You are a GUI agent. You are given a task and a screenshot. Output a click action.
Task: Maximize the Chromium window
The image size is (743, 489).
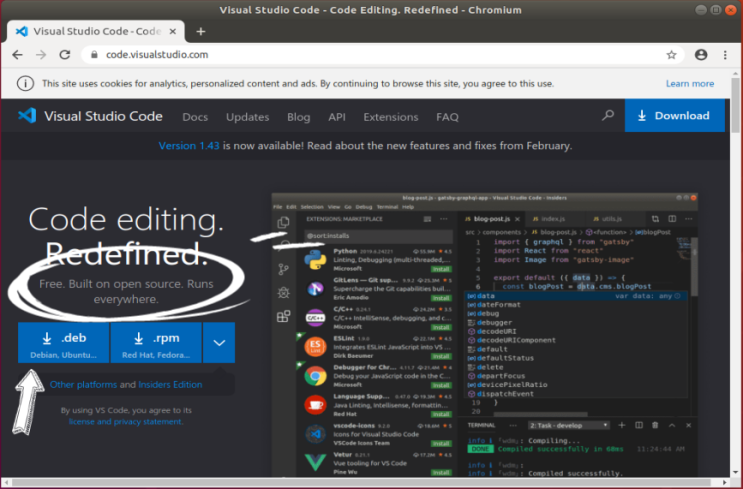[x=716, y=10]
